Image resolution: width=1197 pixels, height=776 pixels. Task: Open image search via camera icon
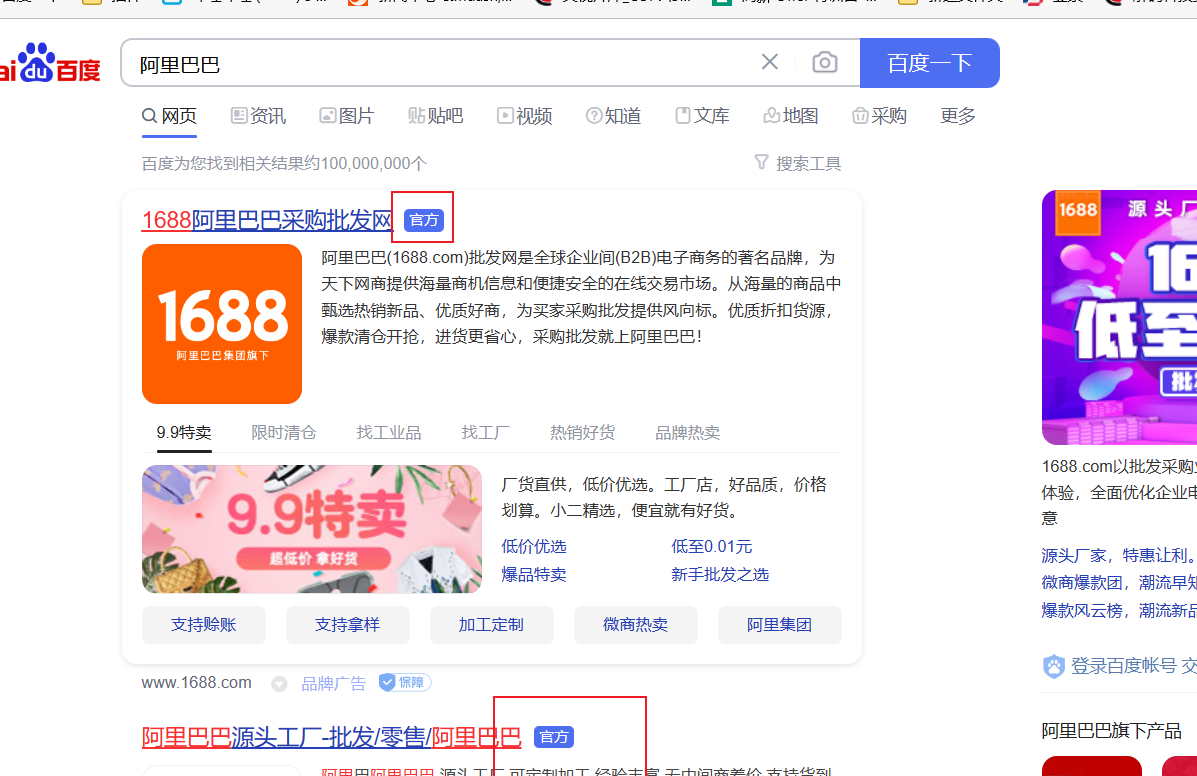824,62
